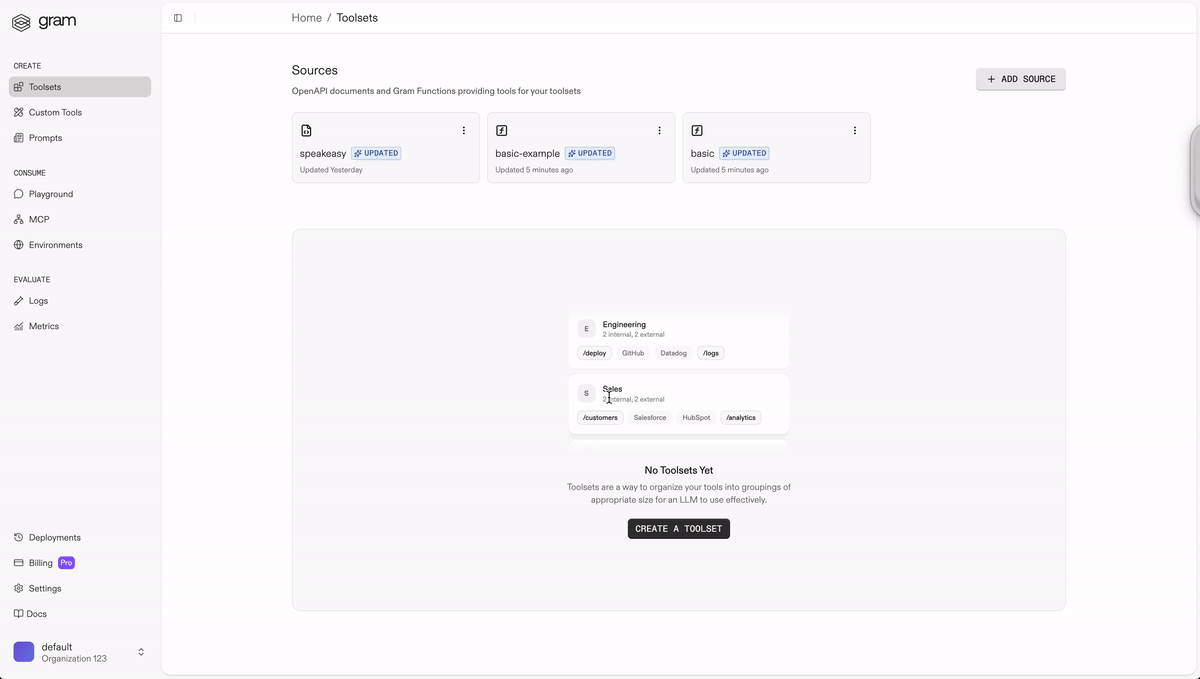Viewport: 1200px width, 679px height.
Task: Open Deployments from the sidebar
Action: (x=54, y=537)
